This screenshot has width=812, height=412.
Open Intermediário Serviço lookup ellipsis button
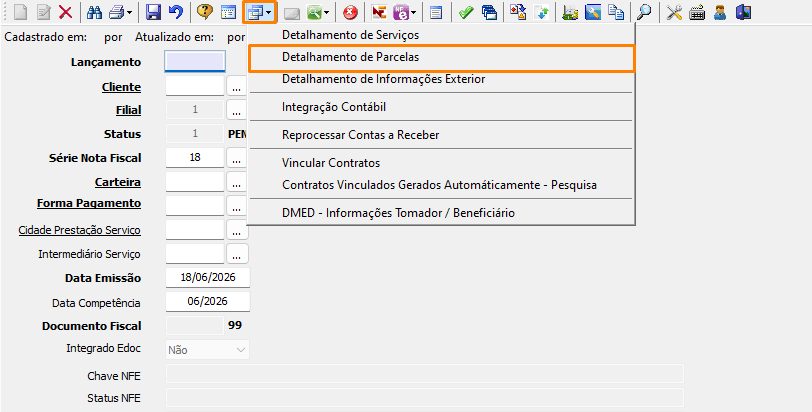(237, 254)
